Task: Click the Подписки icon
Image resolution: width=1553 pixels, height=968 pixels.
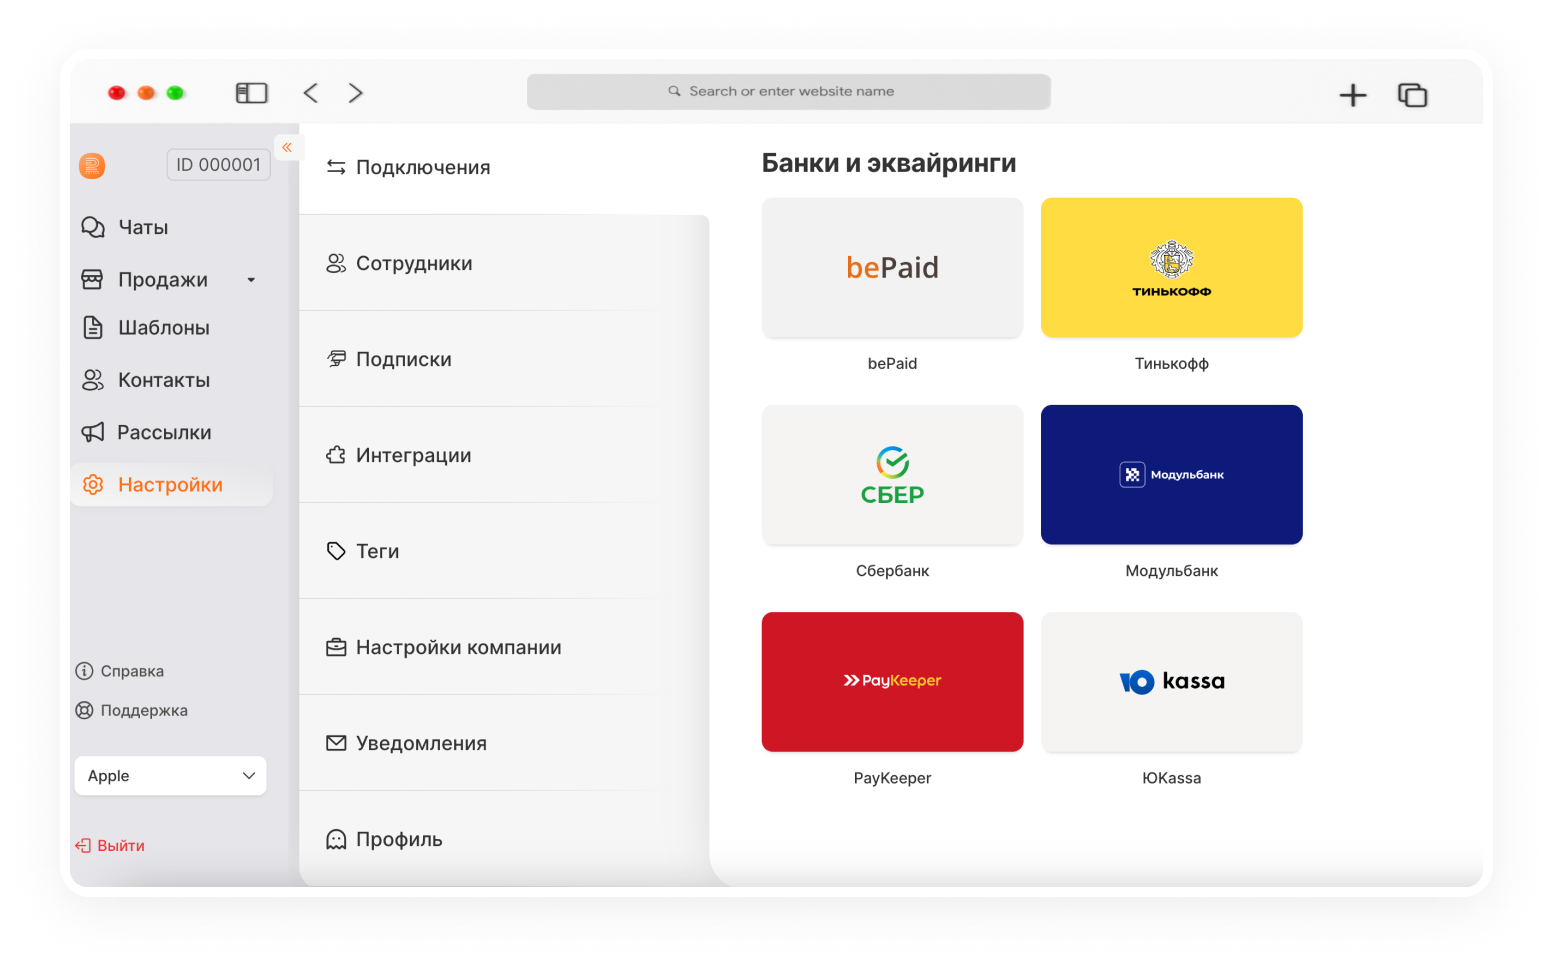Action: click(x=336, y=360)
